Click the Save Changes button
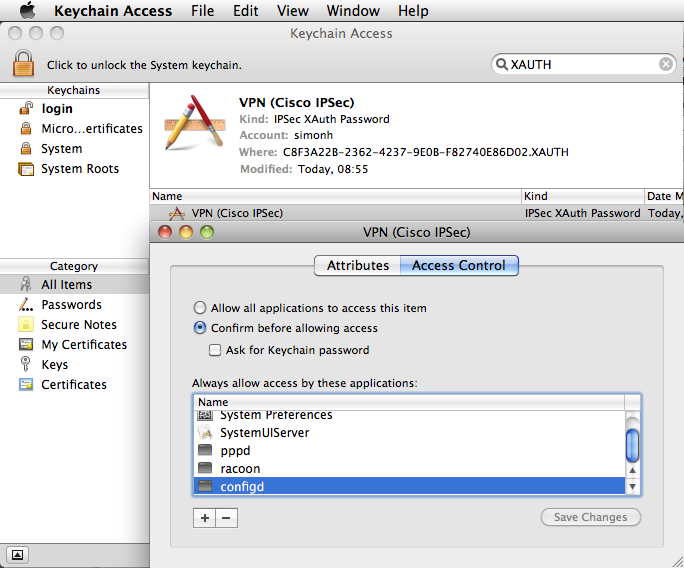This screenshot has width=684, height=568. [590, 517]
